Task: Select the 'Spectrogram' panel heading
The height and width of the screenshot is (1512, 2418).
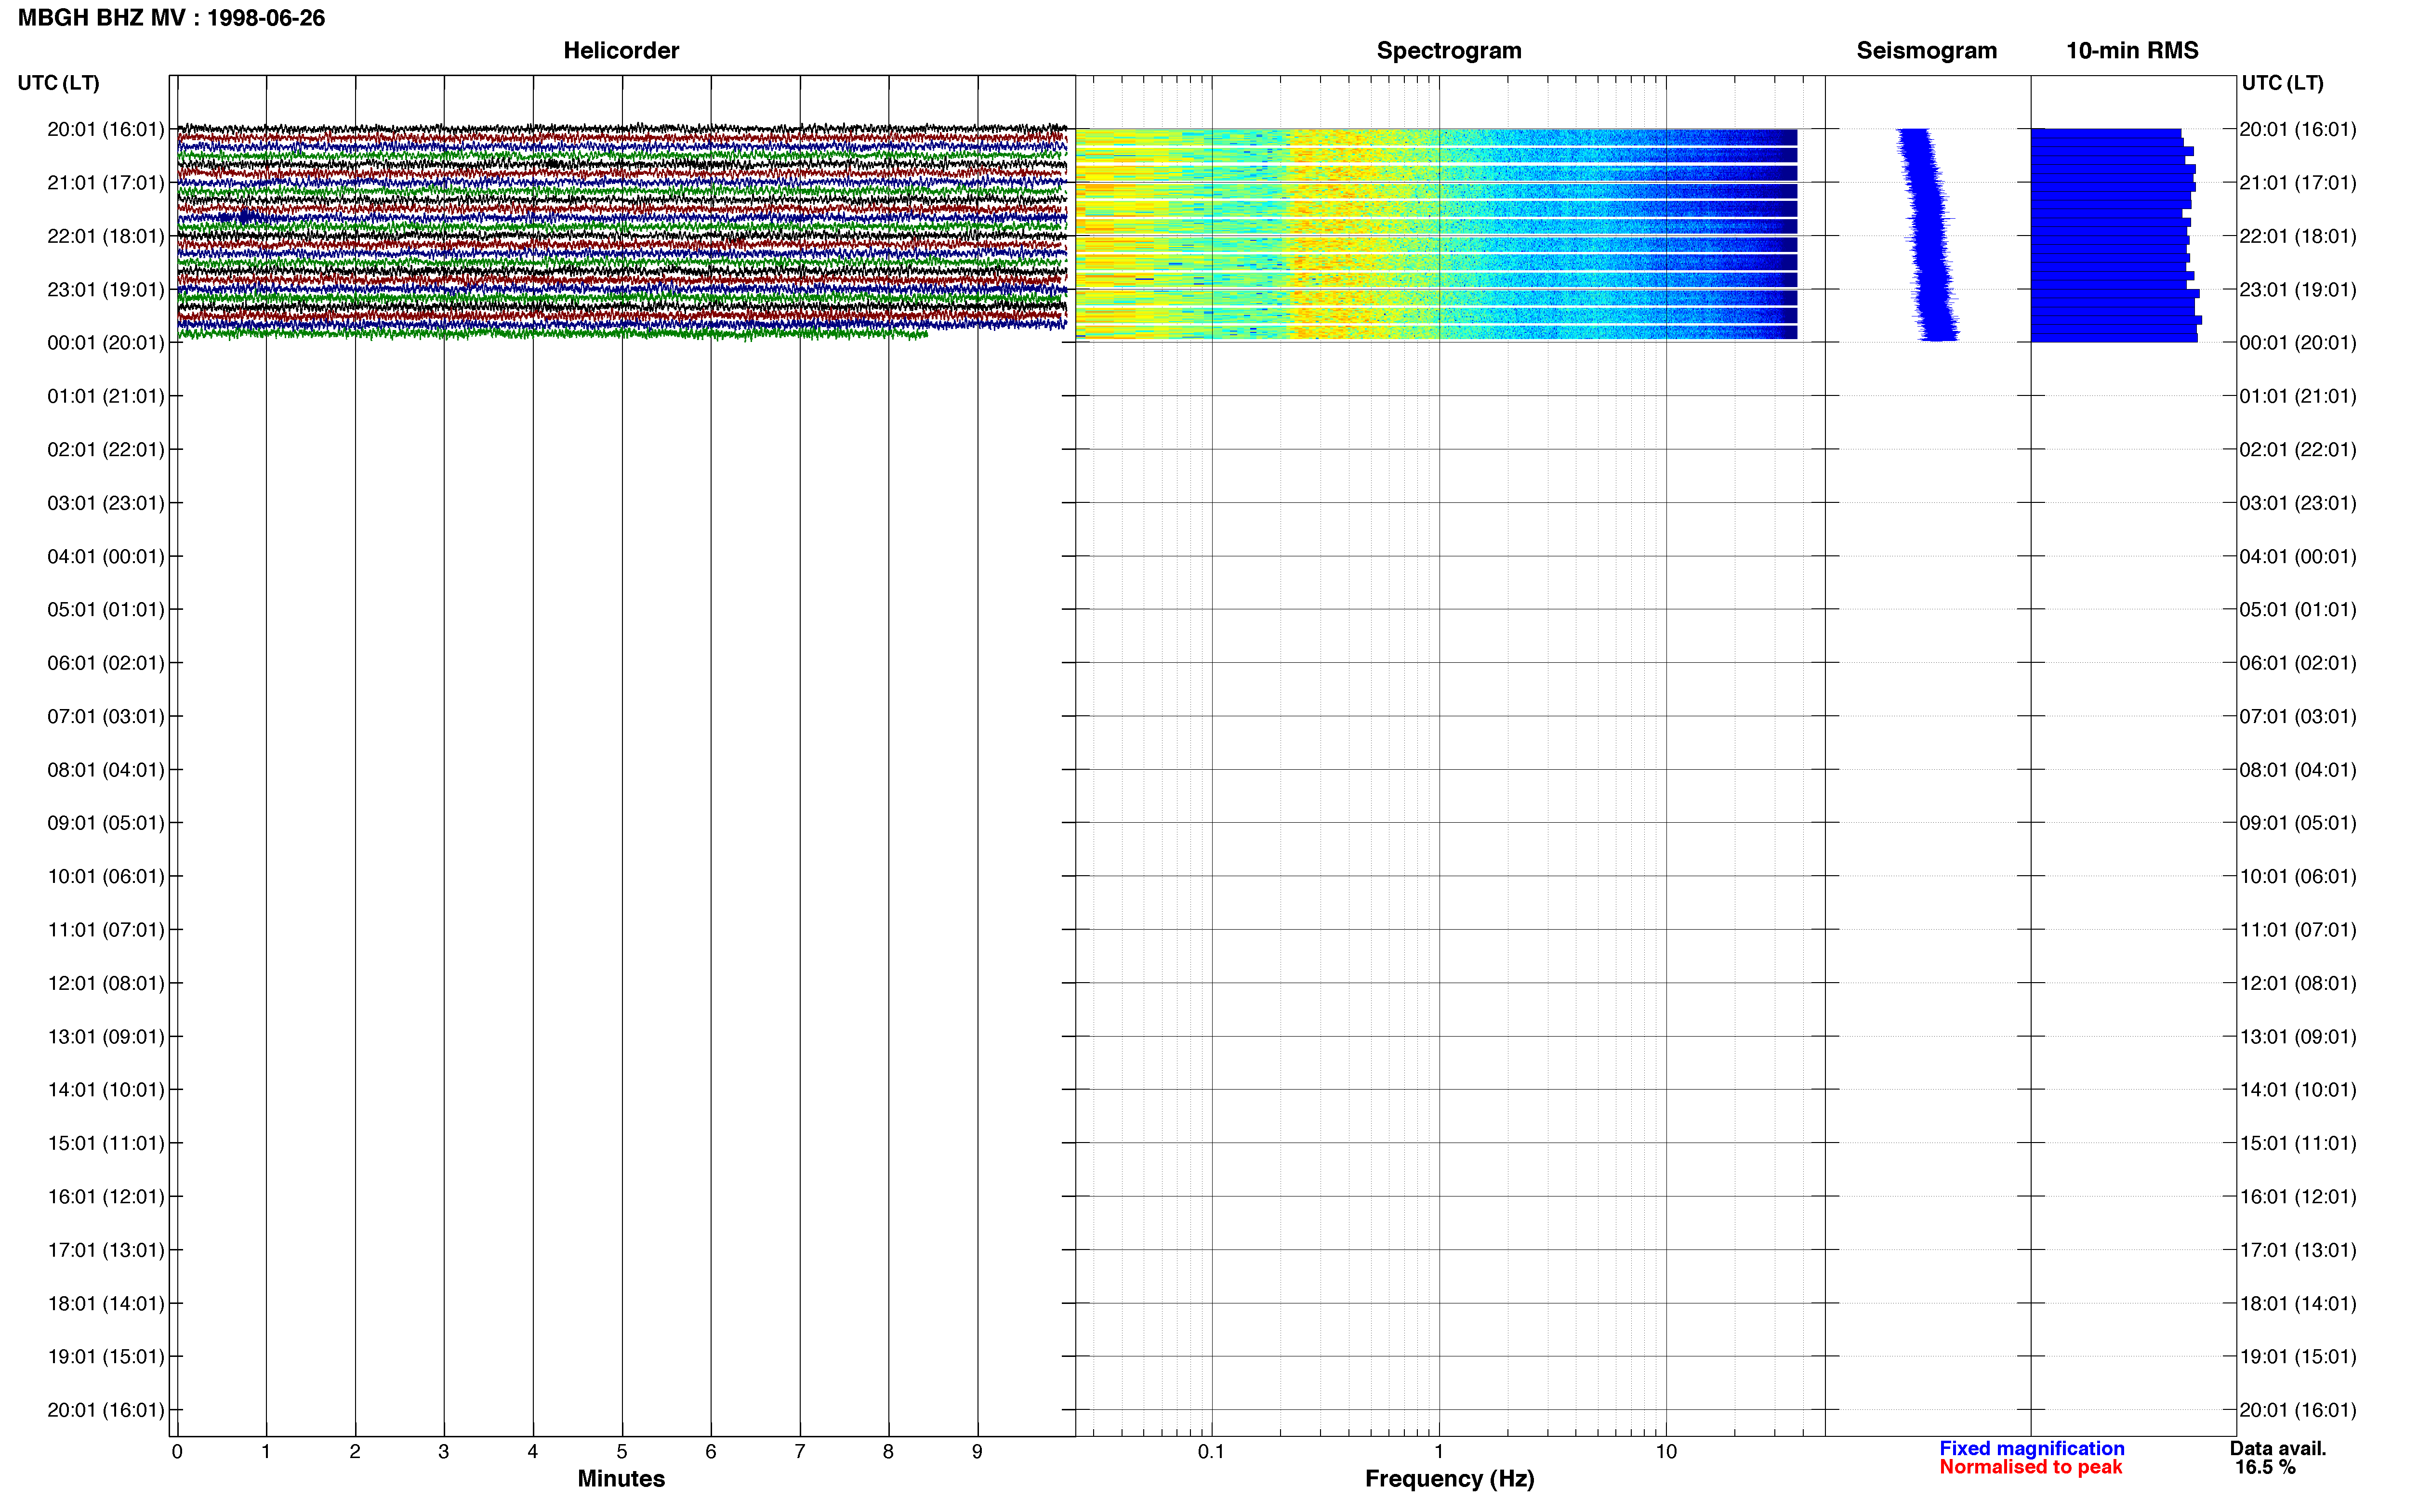Action: [1449, 50]
